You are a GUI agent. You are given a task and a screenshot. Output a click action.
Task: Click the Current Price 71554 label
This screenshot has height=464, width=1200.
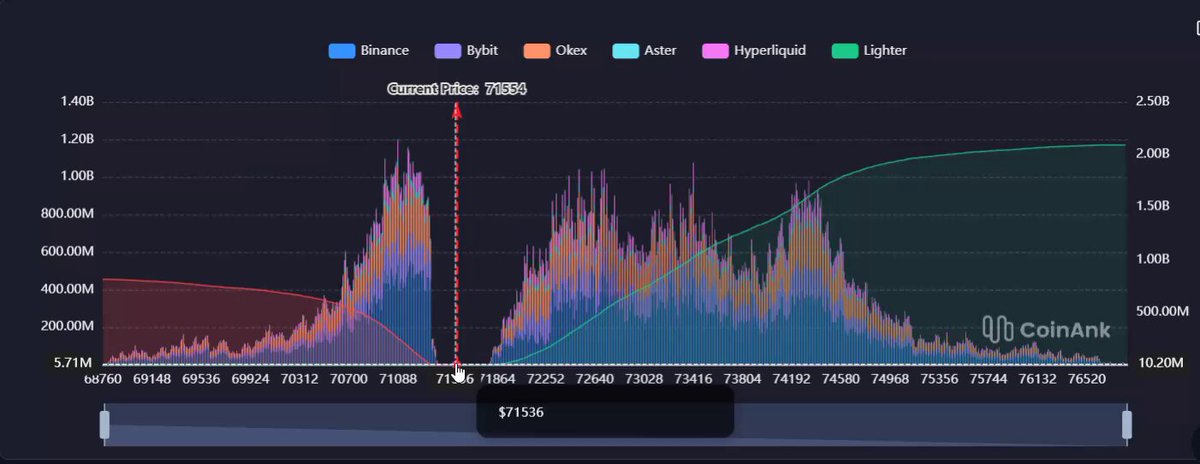tap(457, 89)
